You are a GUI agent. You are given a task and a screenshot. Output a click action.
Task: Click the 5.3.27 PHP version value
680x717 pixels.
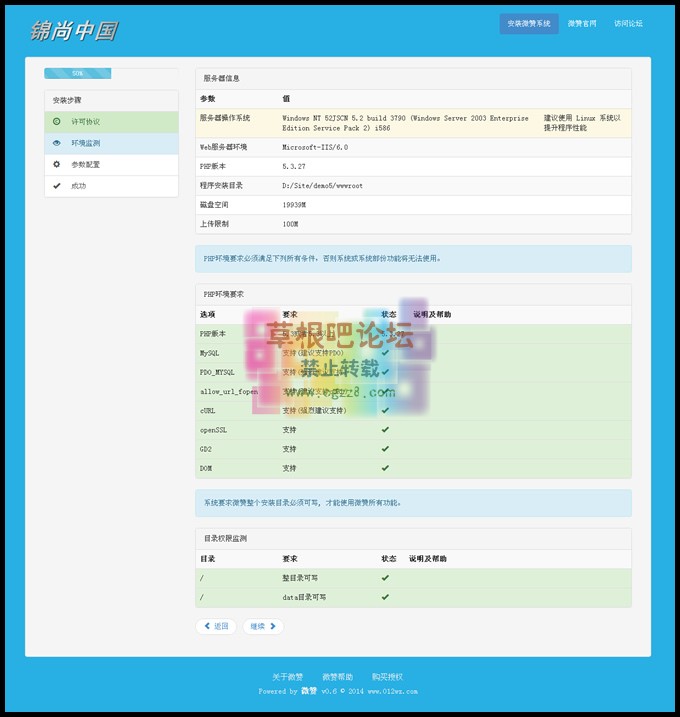click(294, 166)
